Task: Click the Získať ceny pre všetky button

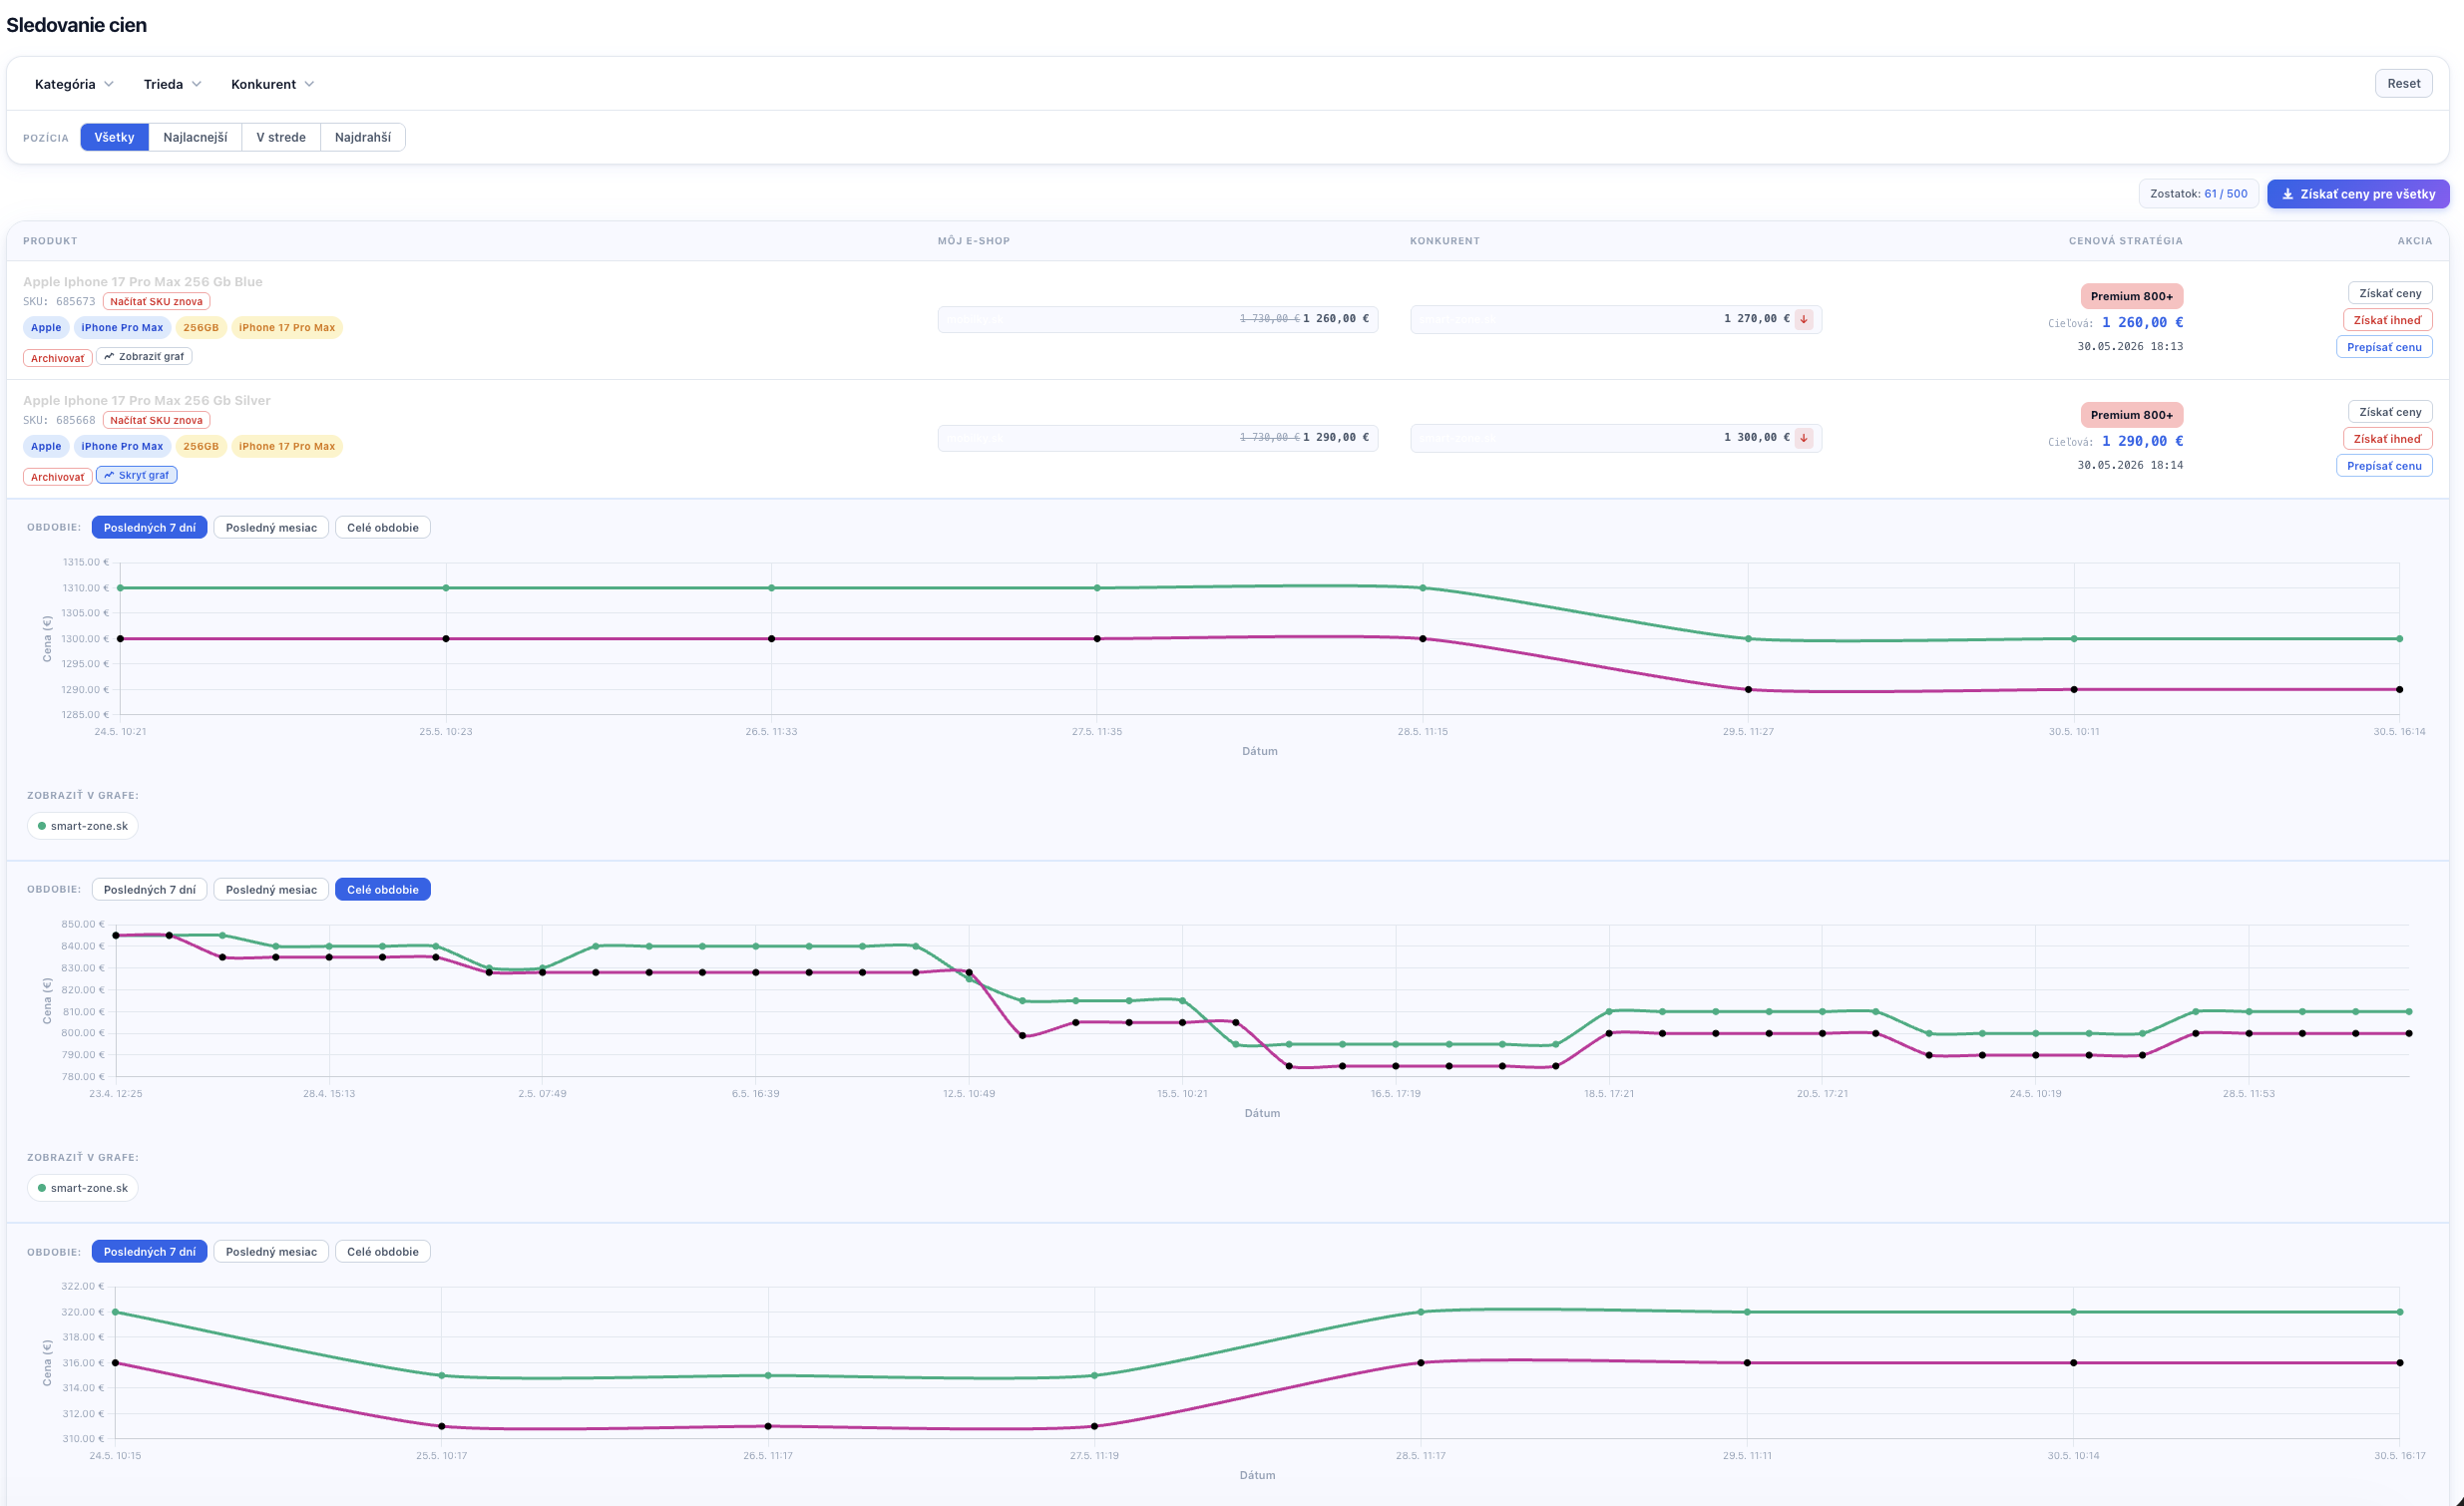Action: click(2358, 194)
